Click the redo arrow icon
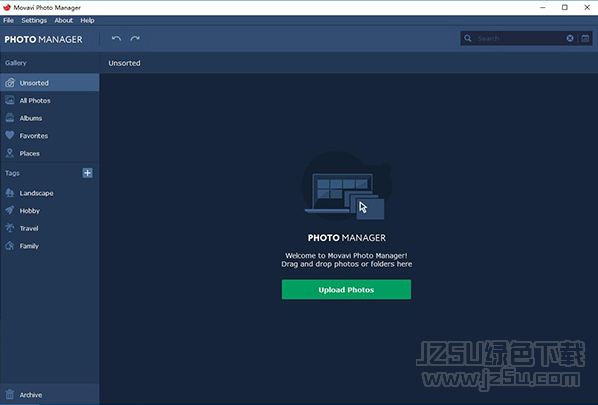598x405 pixels. pos(135,39)
